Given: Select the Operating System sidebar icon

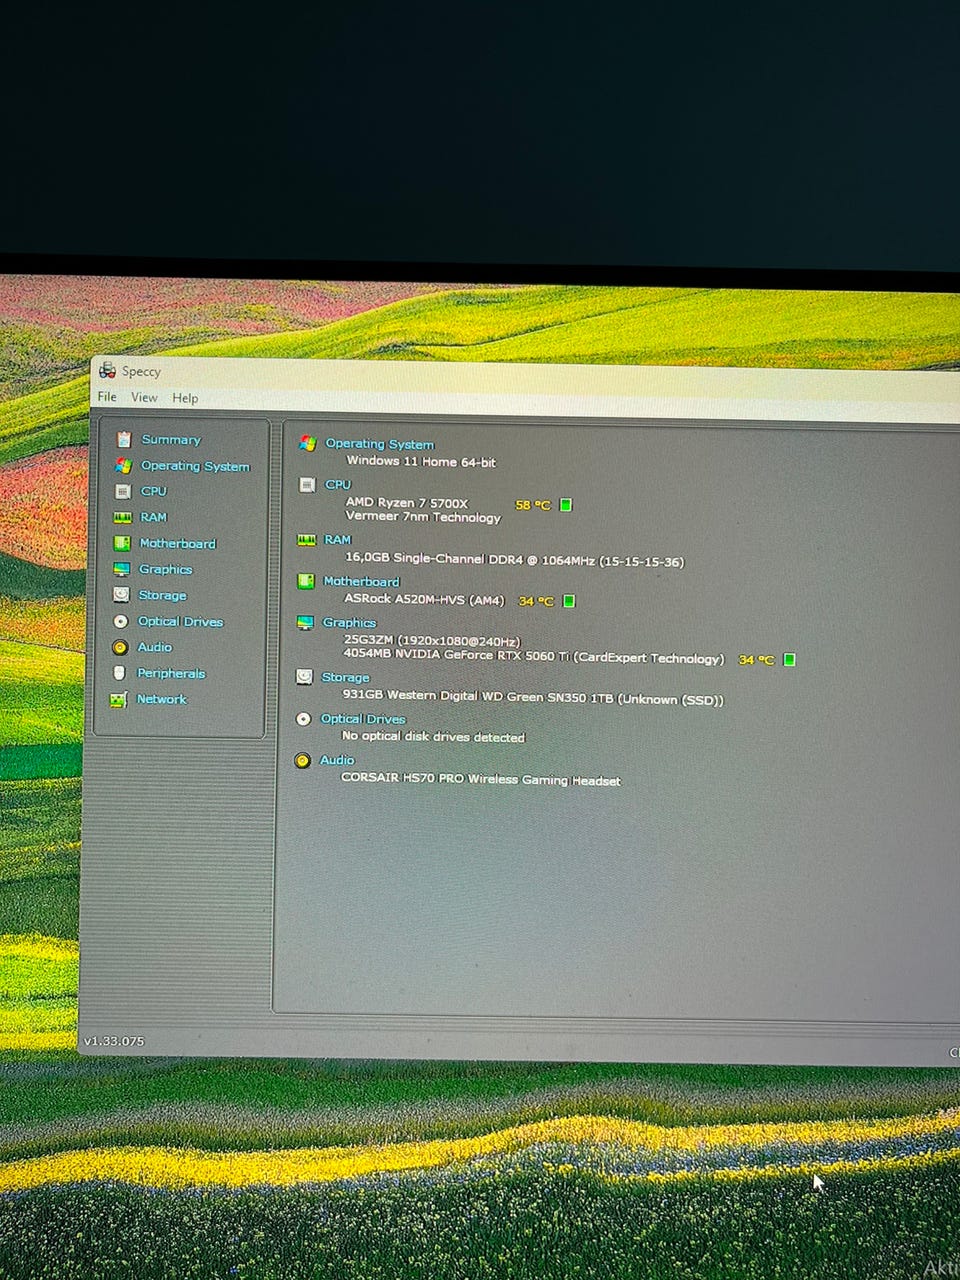Looking at the screenshot, I should [123, 465].
